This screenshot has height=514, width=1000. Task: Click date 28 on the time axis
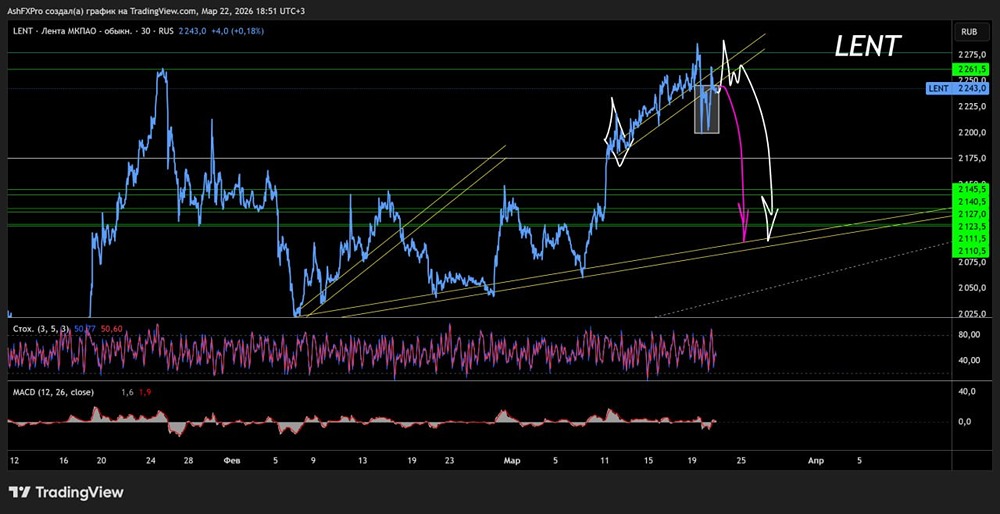coord(188,460)
